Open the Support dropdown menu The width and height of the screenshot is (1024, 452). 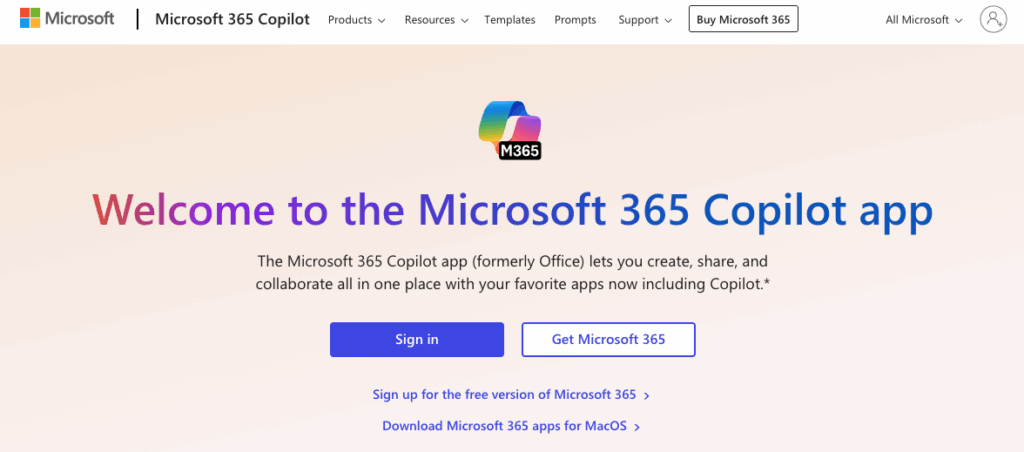(x=644, y=20)
